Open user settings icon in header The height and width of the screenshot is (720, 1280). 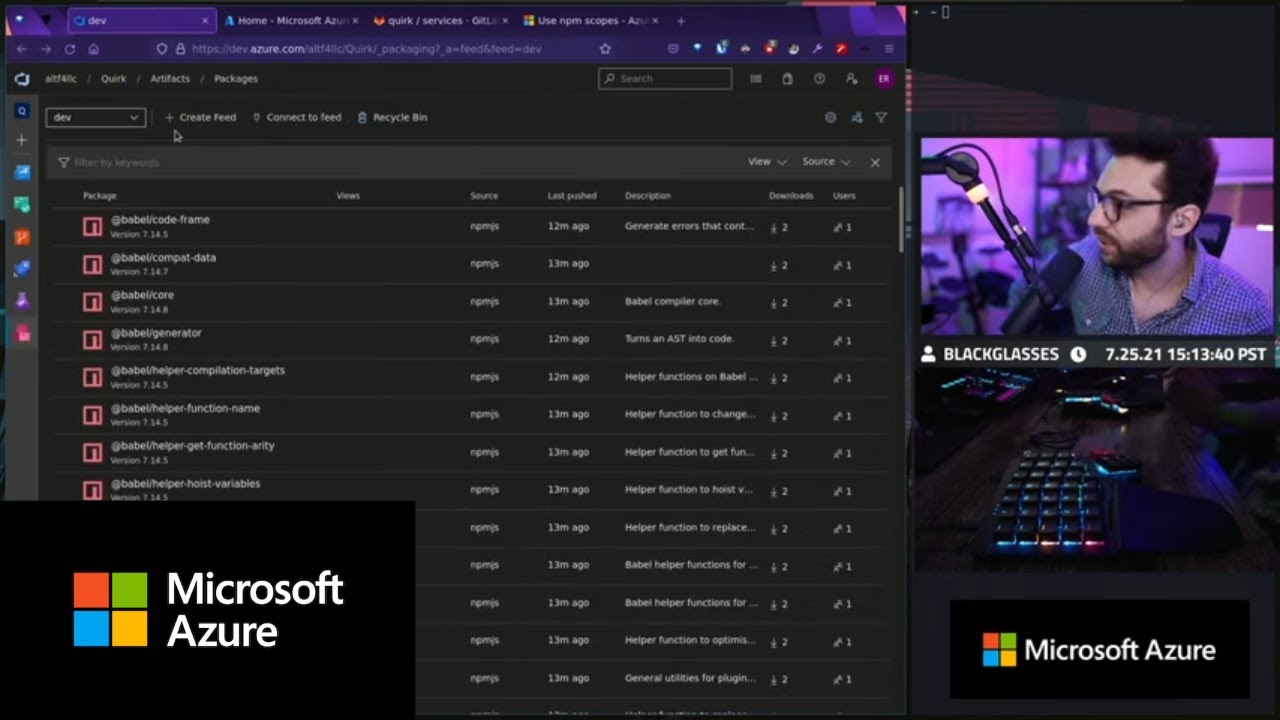tap(851, 79)
